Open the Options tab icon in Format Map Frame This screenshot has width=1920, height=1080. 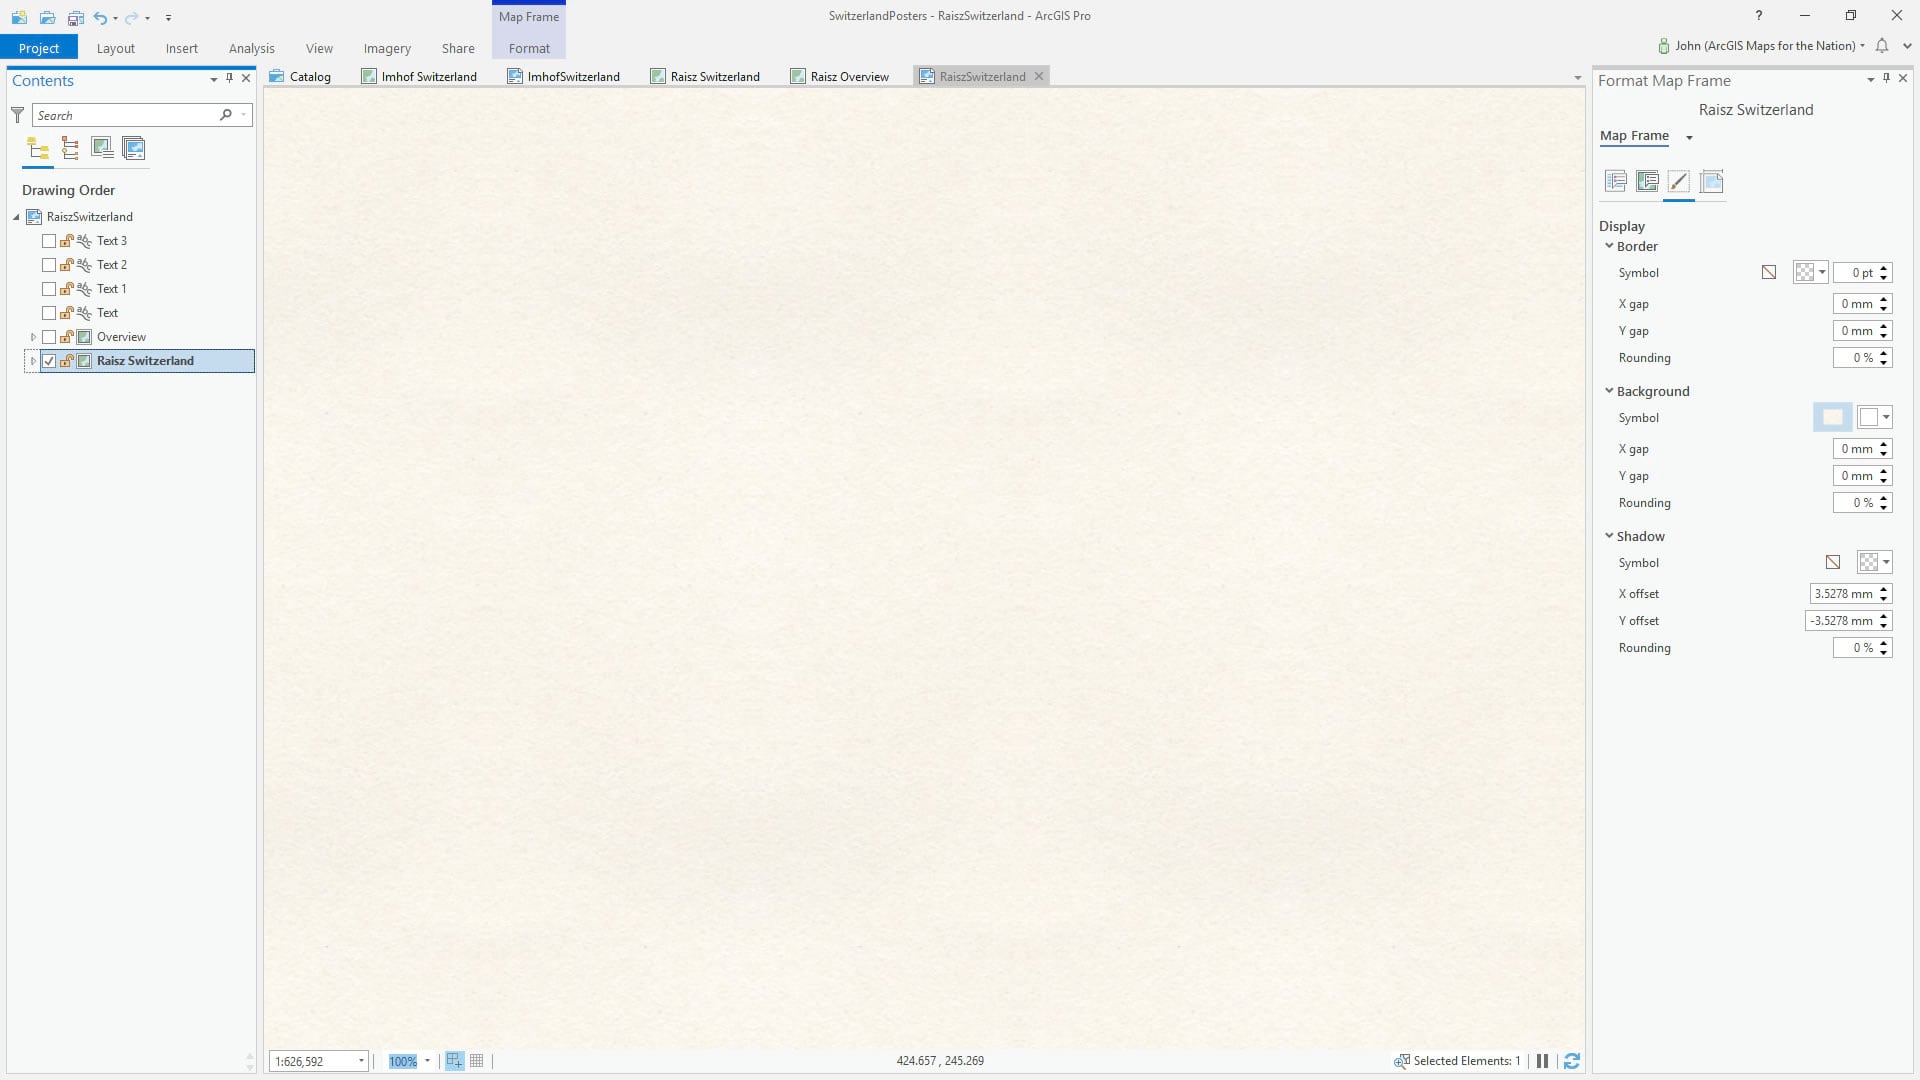tap(1615, 181)
